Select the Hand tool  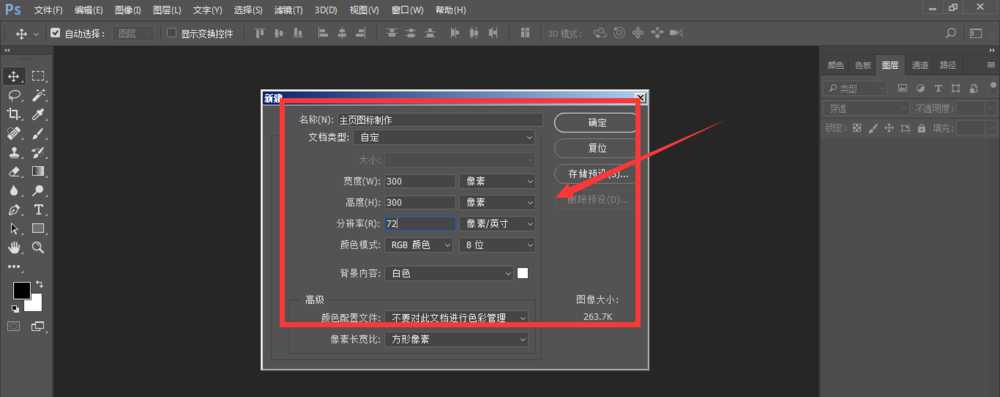[x=14, y=247]
